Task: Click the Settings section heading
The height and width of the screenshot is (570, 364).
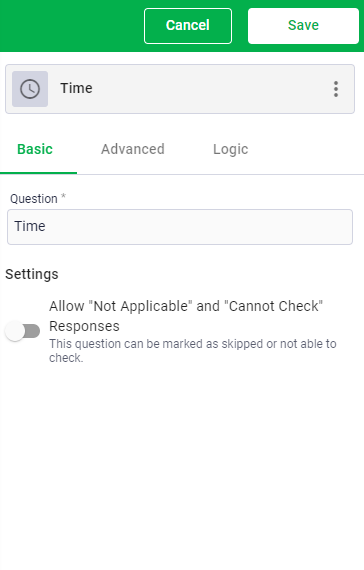Action: (x=32, y=274)
